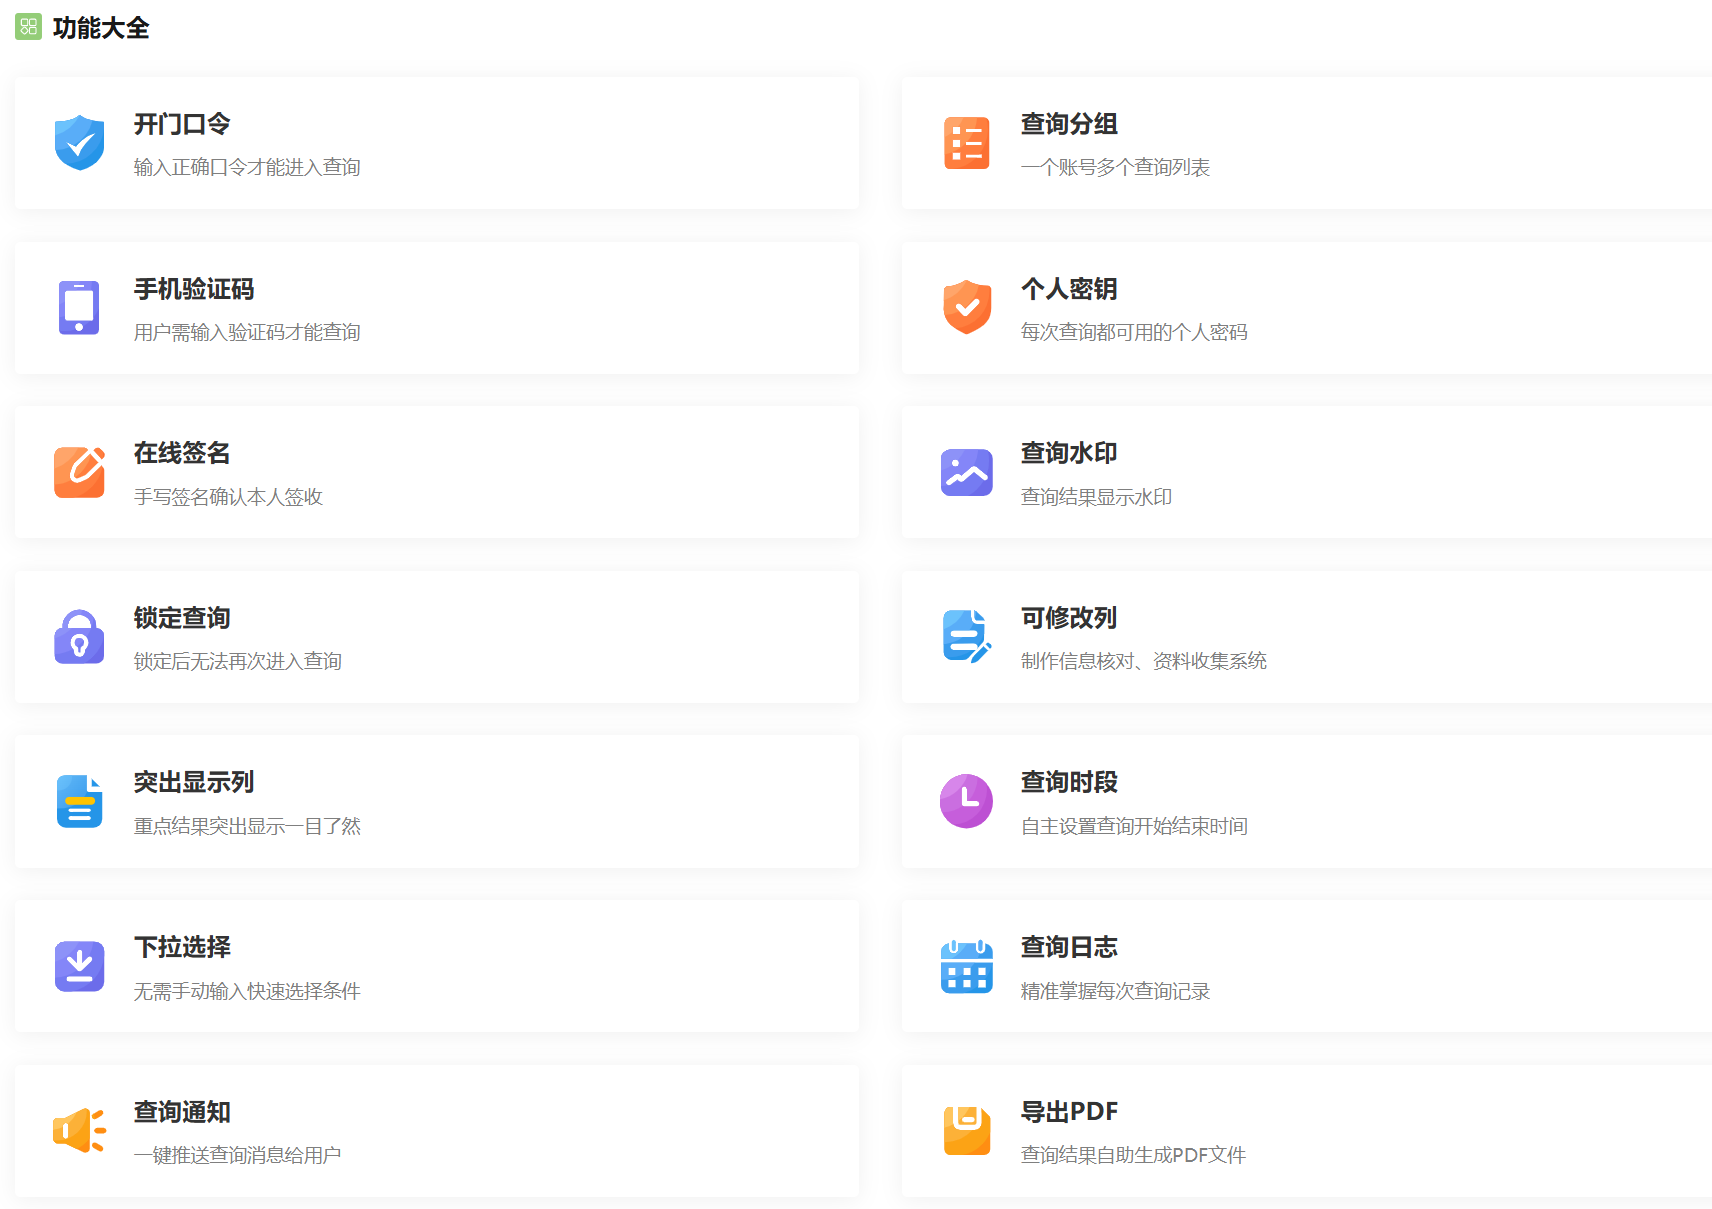Click the orange list icon for 查询分组
The height and width of the screenshot is (1209, 1712).
966,143
